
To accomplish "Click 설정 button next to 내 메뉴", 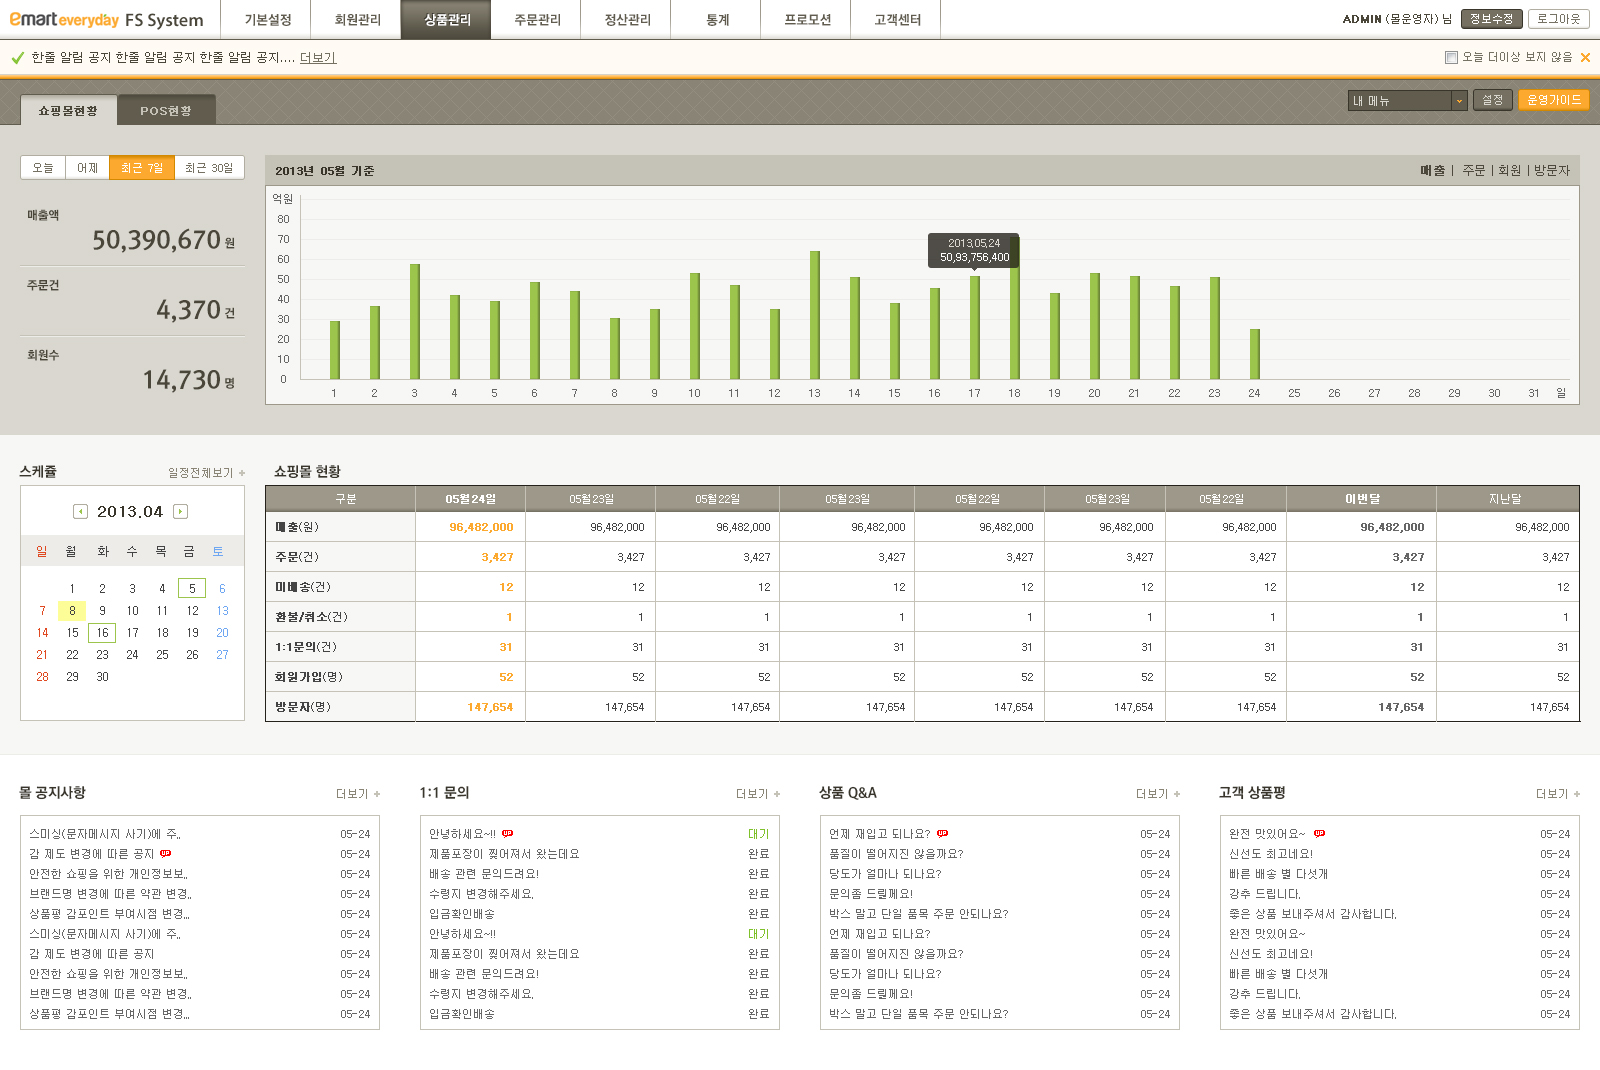I will click(1492, 100).
